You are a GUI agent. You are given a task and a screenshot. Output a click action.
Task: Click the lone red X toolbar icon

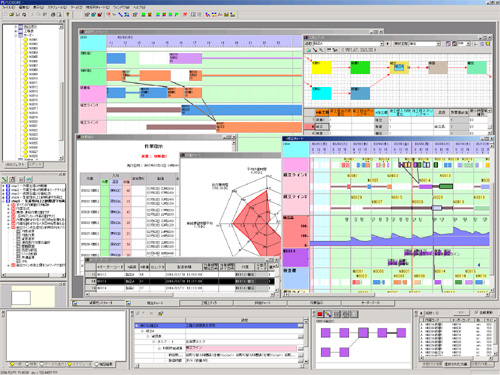pyautogui.click(x=185, y=15)
